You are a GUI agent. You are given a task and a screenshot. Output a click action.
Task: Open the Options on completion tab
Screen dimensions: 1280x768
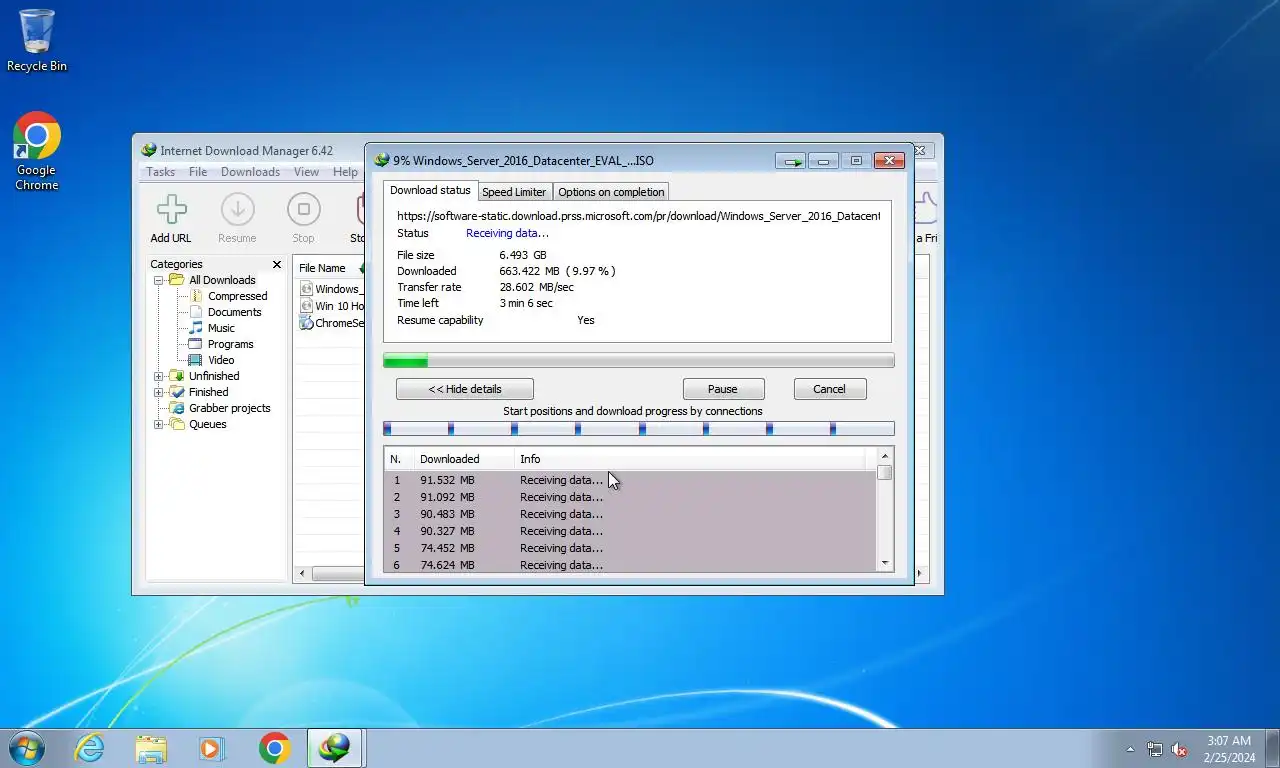pos(611,192)
